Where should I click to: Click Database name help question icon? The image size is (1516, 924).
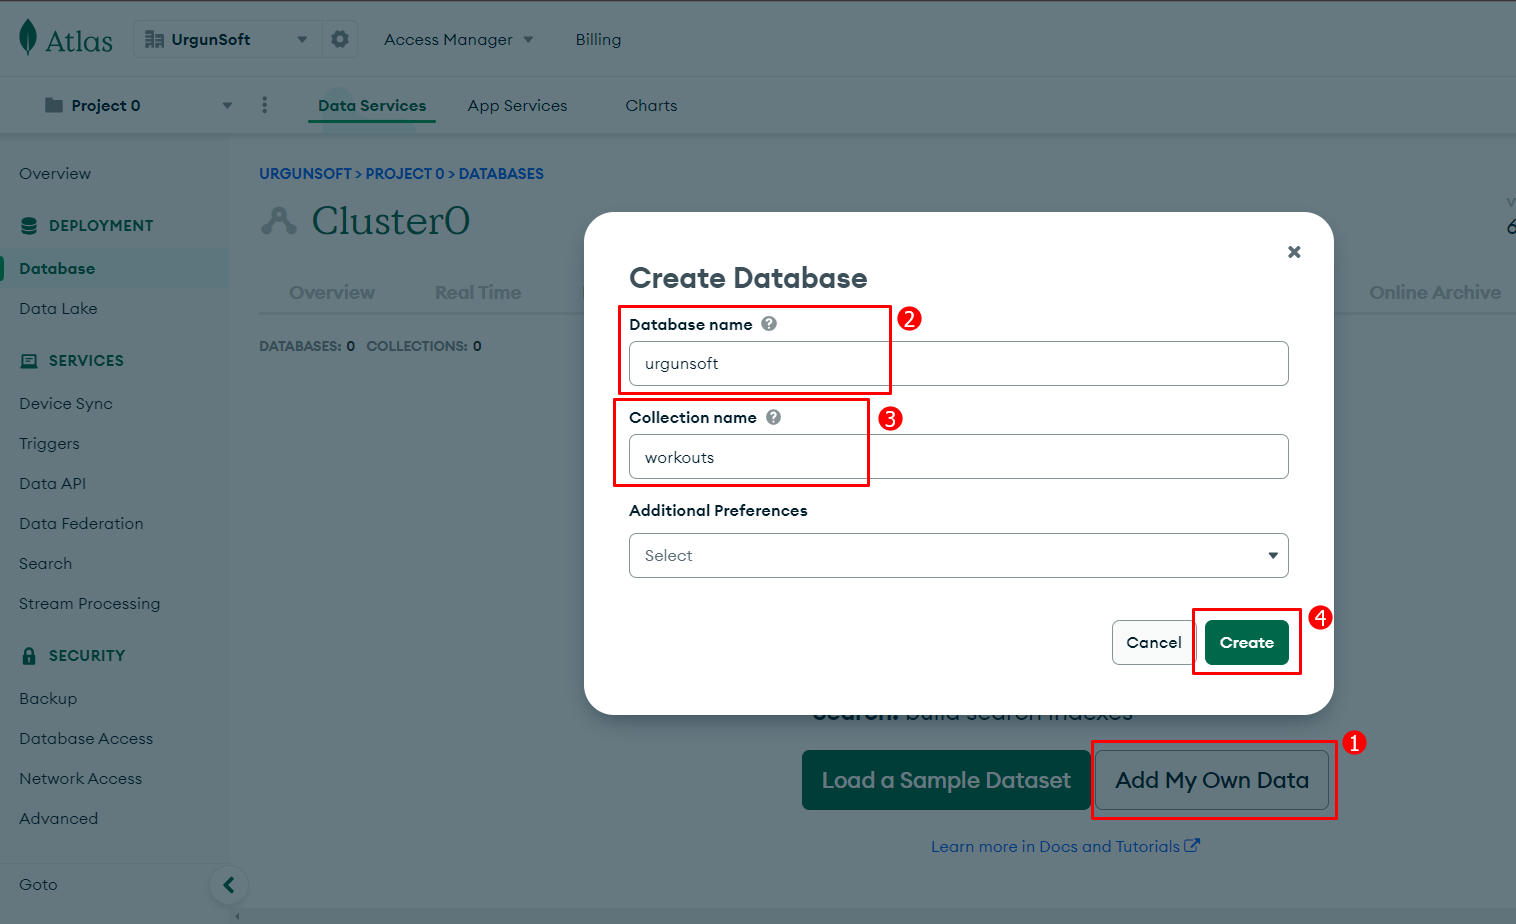769,324
